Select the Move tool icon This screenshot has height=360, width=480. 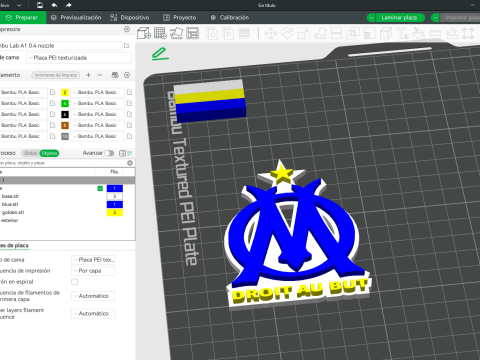[x=271, y=33]
